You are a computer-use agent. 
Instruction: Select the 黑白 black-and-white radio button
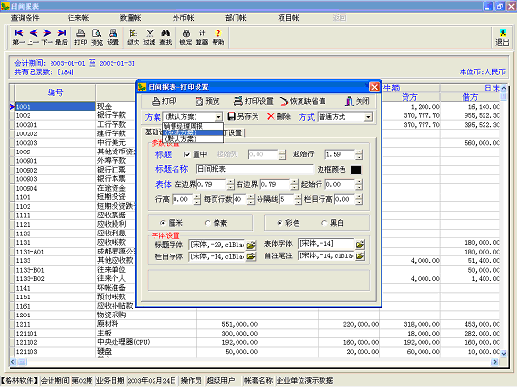click(324, 223)
